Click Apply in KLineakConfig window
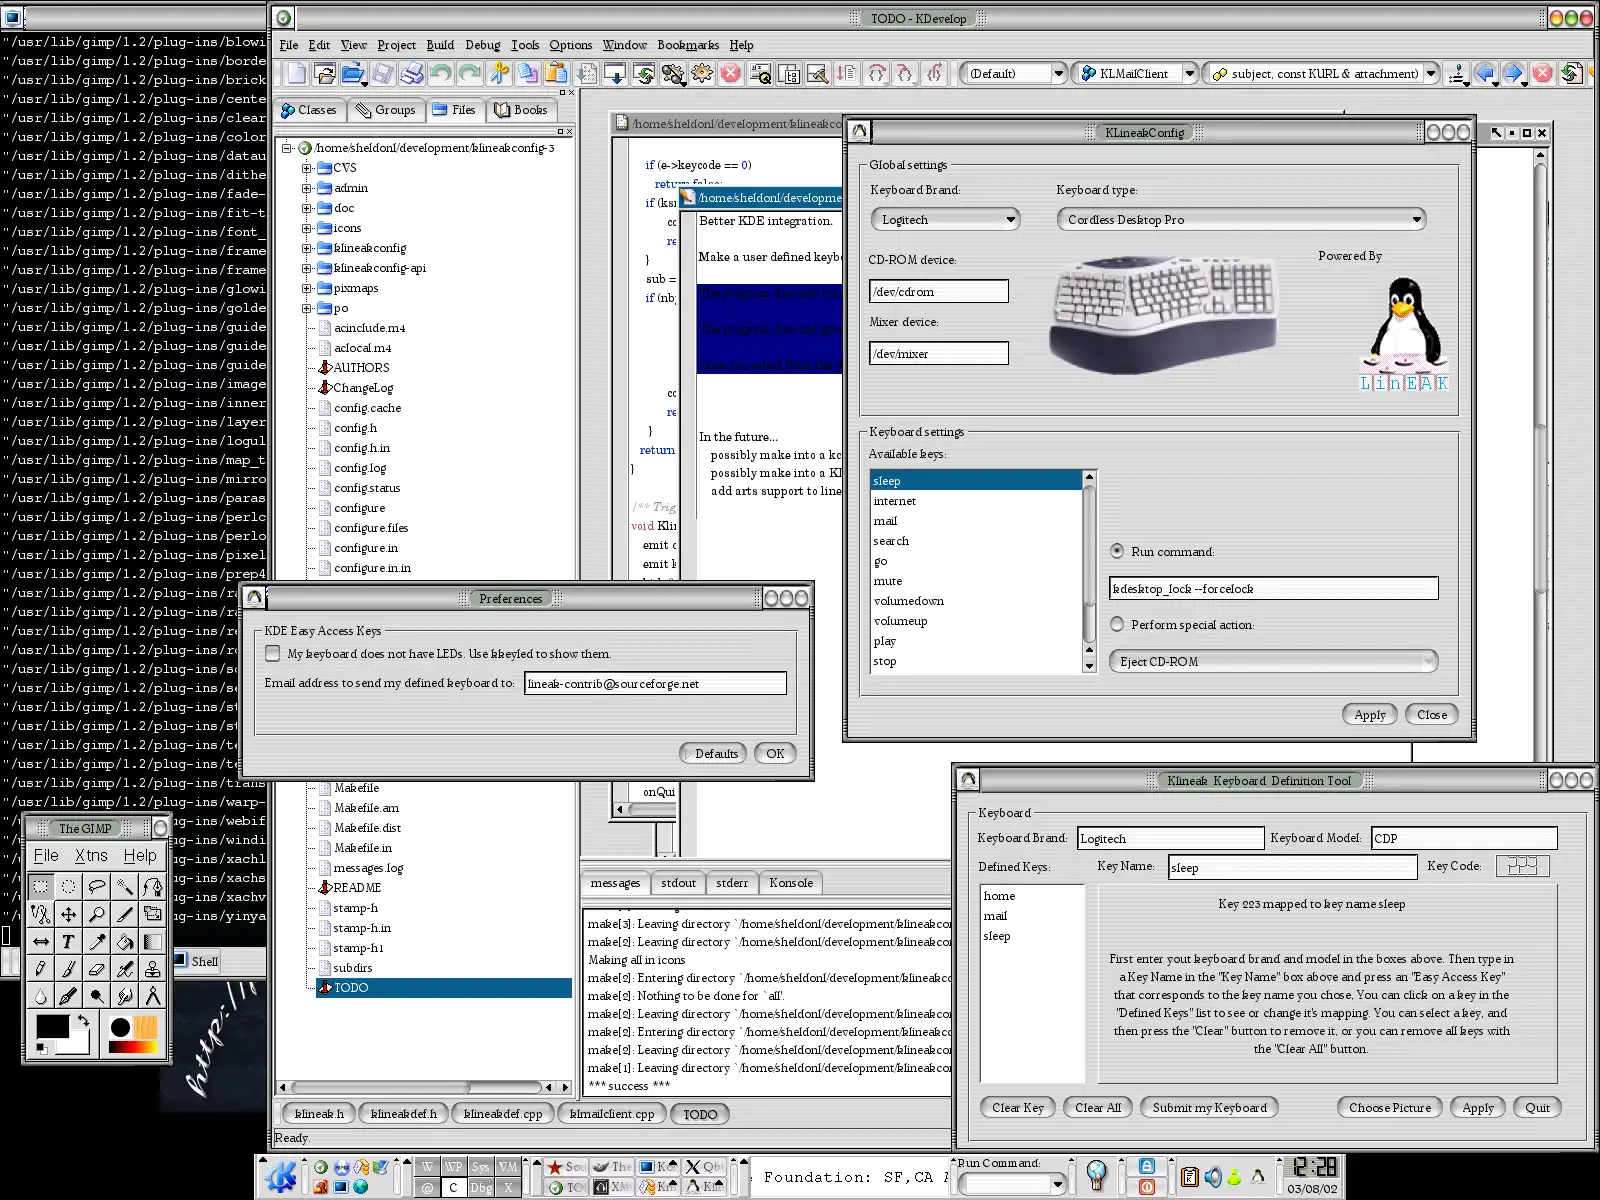Image resolution: width=1600 pixels, height=1200 pixels. point(1370,715)
